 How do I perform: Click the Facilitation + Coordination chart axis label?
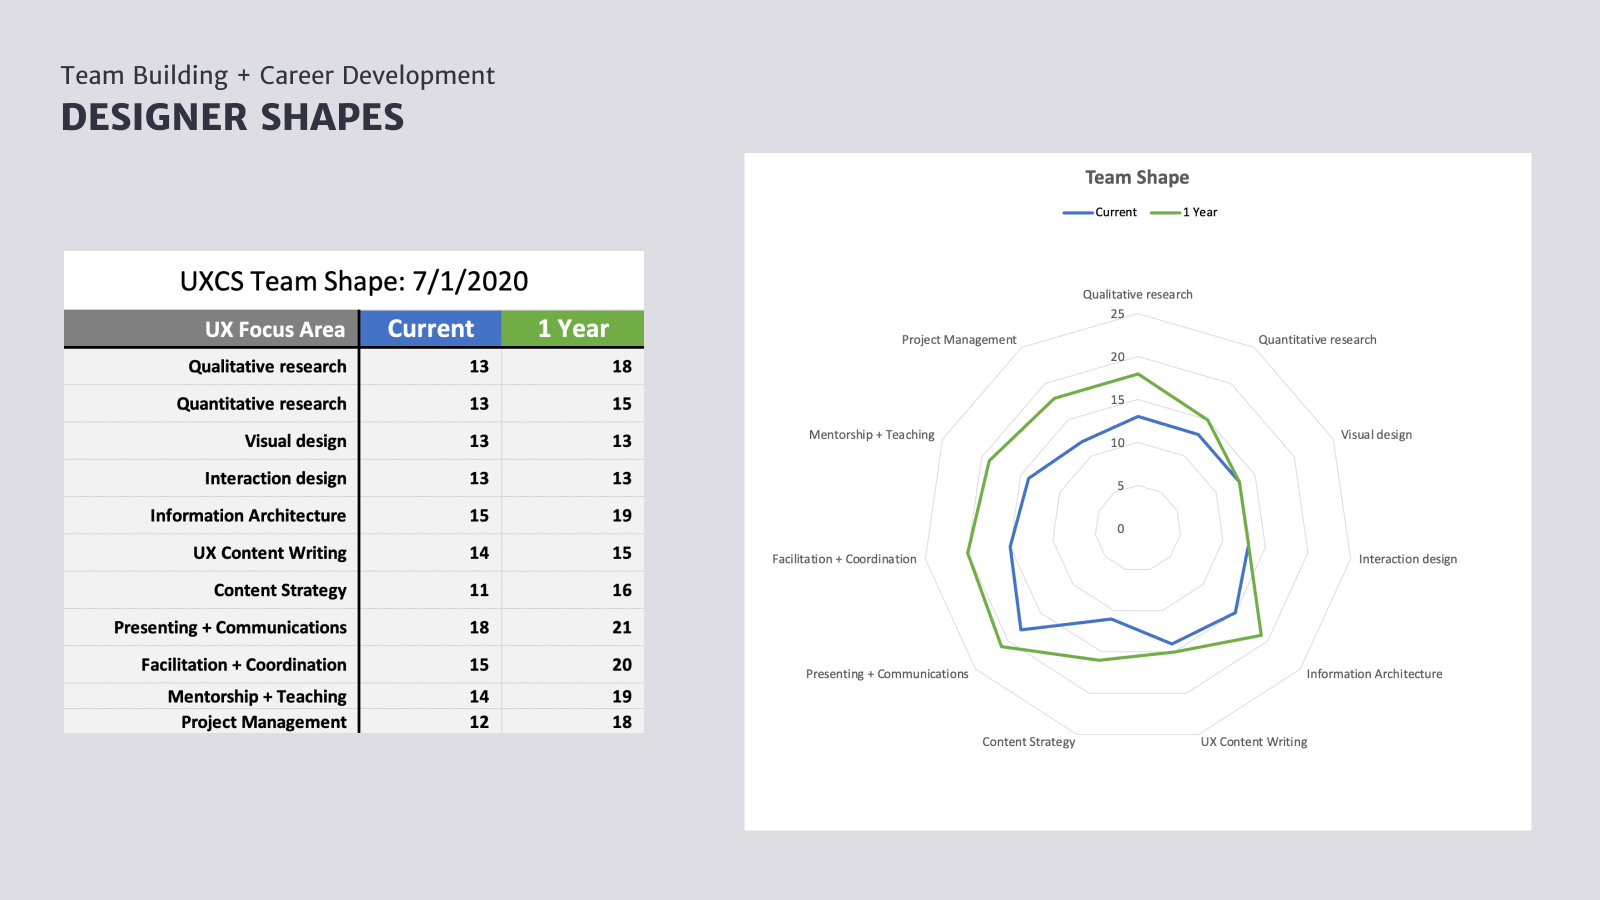tap(844, 559)
